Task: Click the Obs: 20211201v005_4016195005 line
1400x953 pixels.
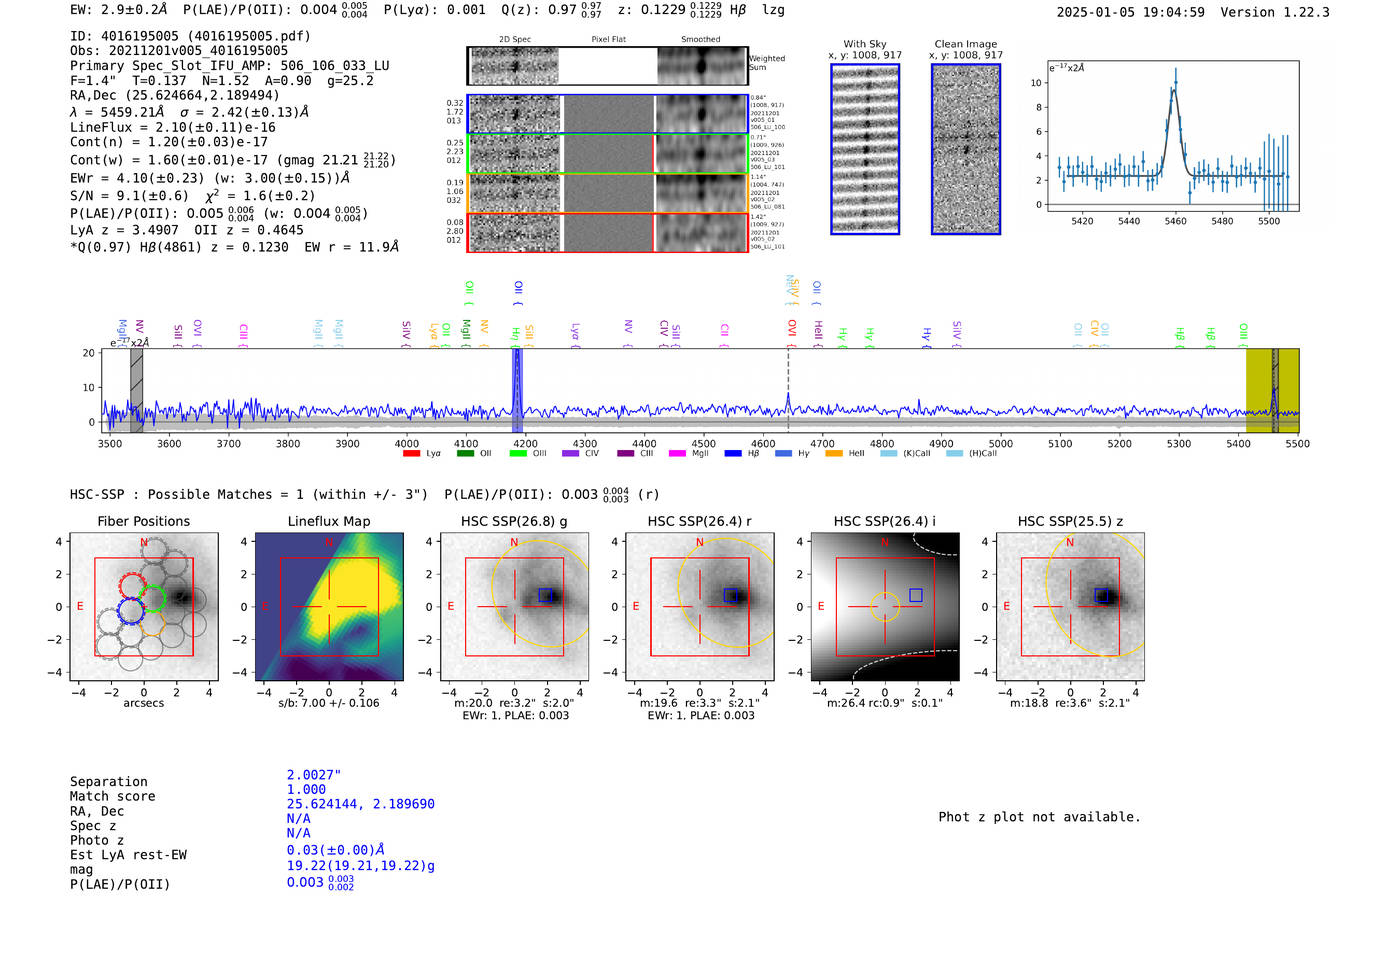Action: click(179, 51)
